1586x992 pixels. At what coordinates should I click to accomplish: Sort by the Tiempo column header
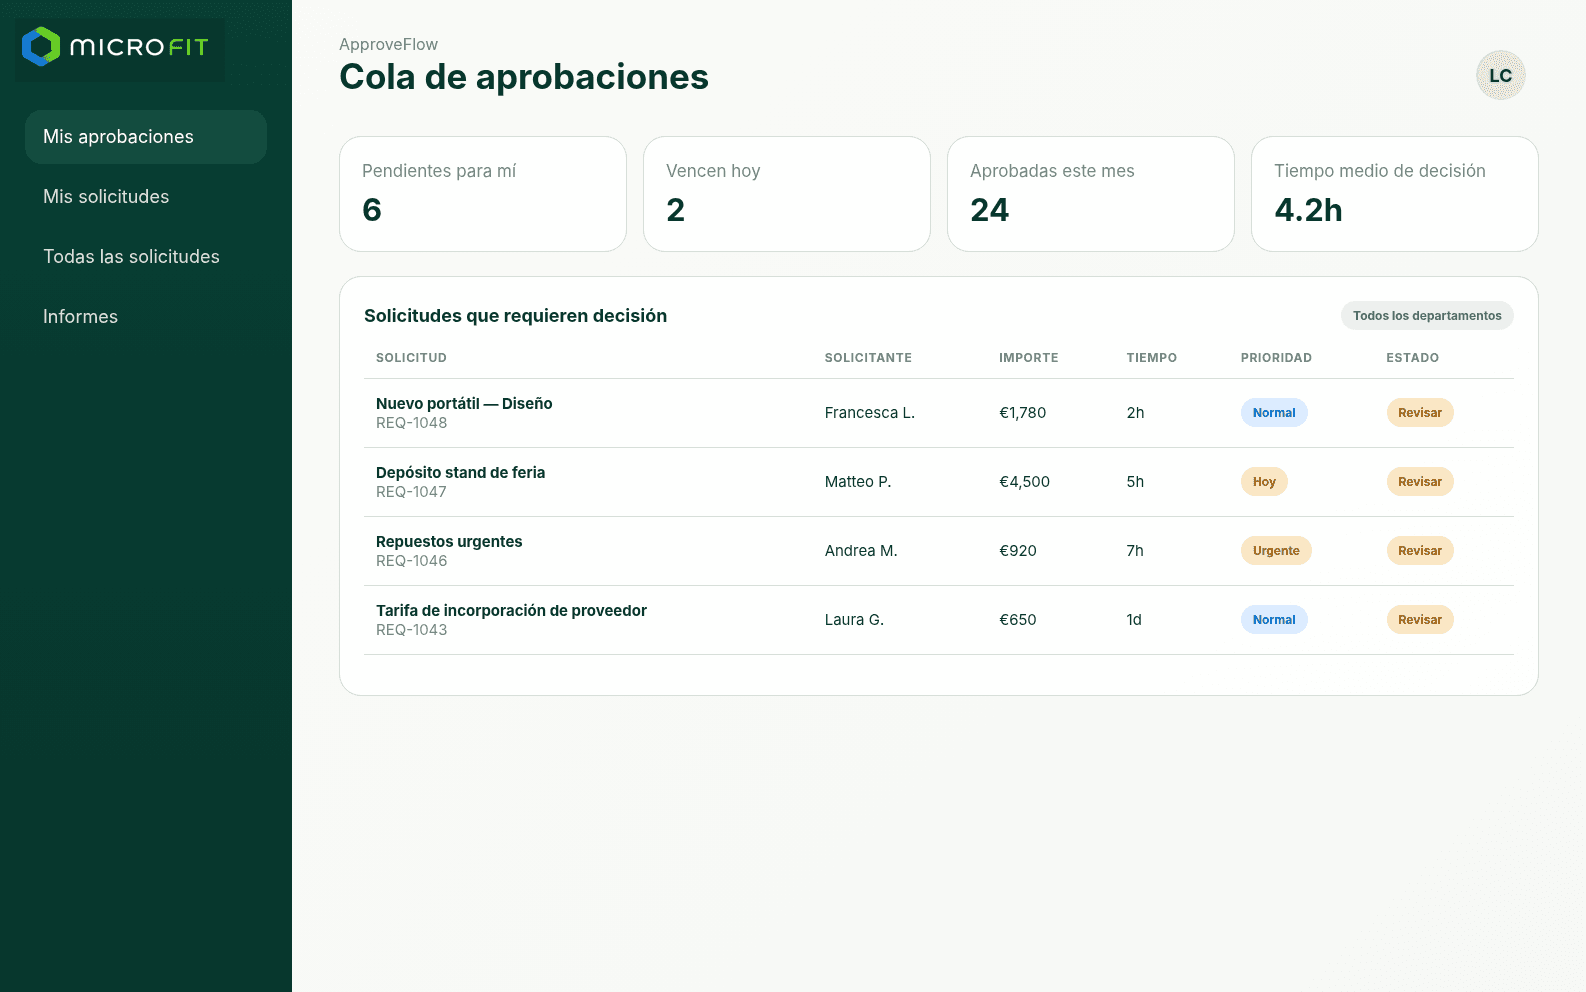point(1151,358)
